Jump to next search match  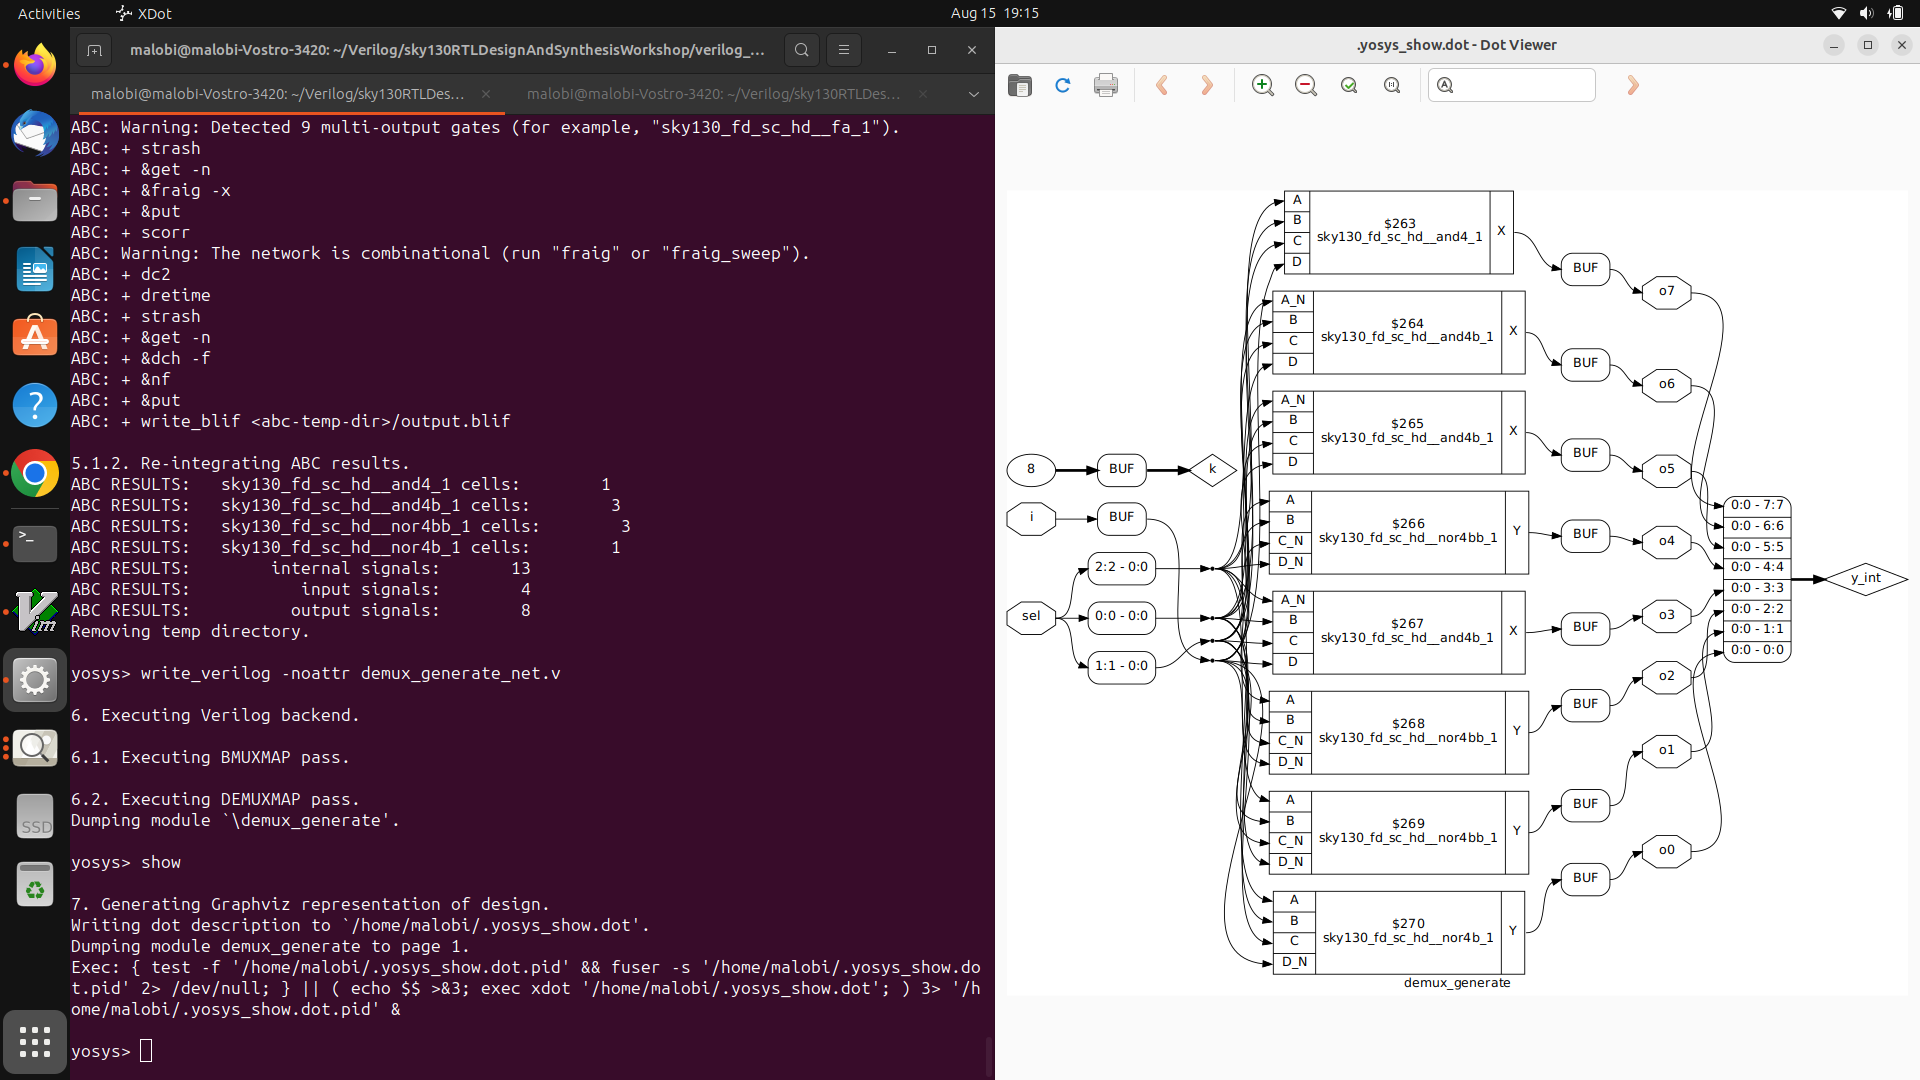(x=1632, y=85)
